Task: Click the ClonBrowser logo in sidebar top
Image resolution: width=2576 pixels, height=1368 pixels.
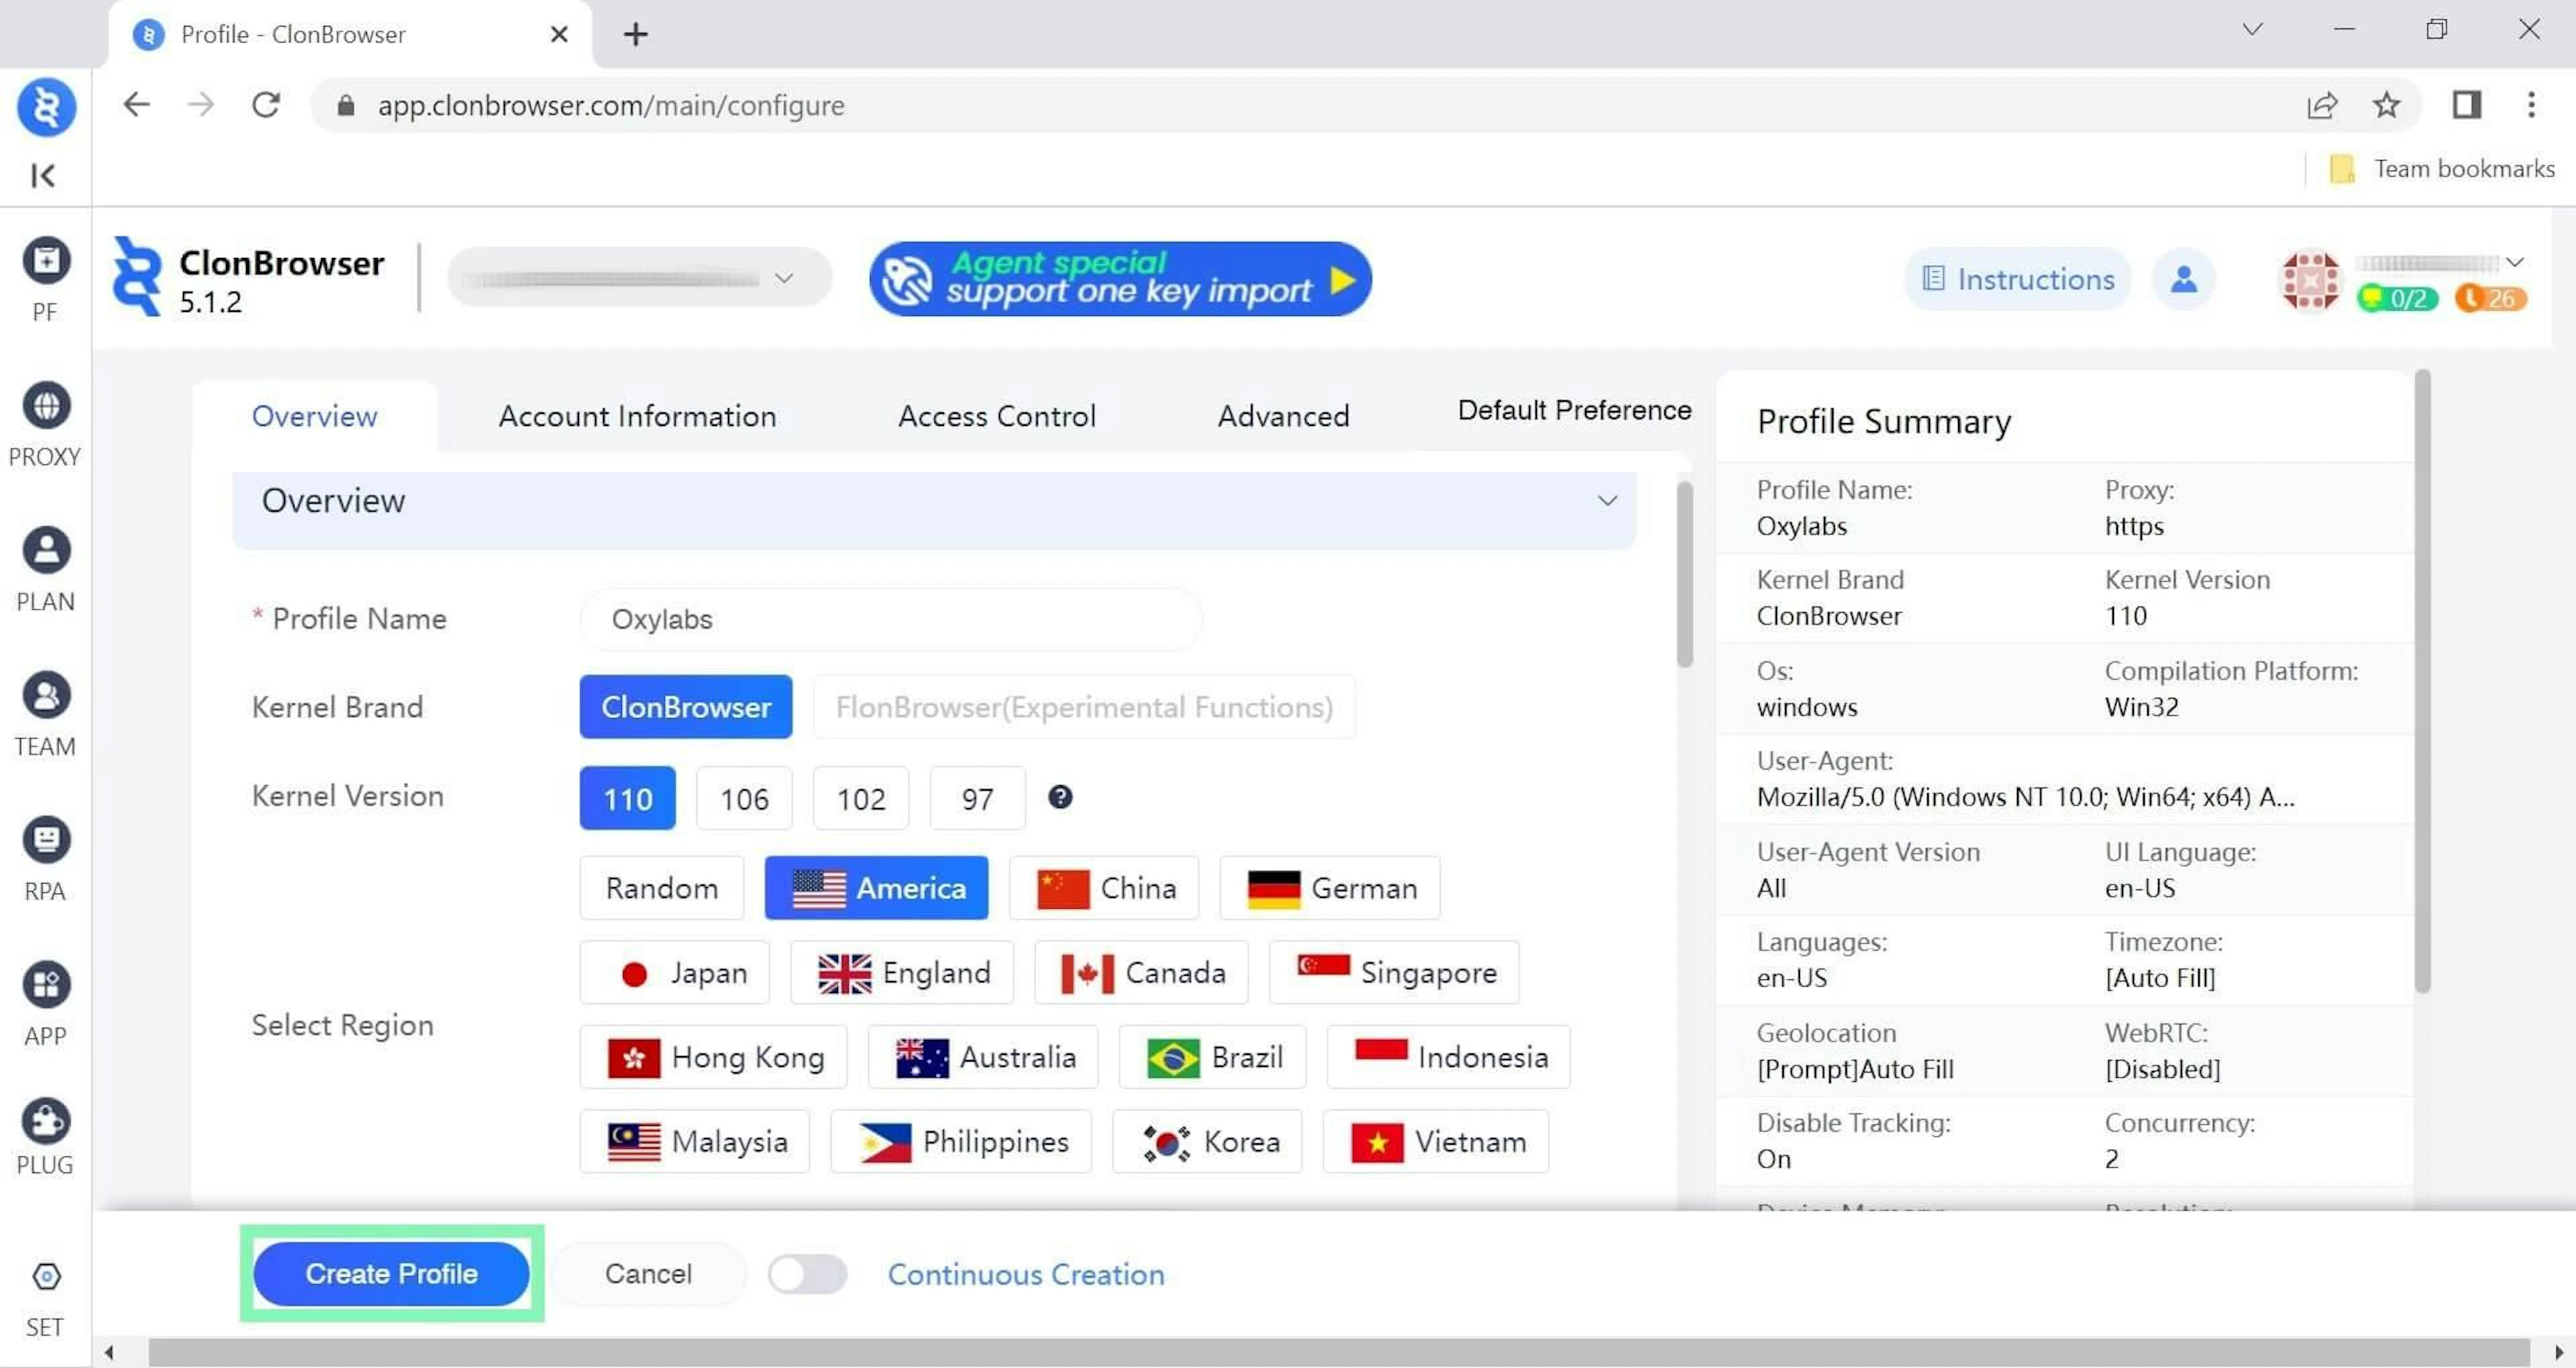Action: pyautogui.click(x=46, y=107)
